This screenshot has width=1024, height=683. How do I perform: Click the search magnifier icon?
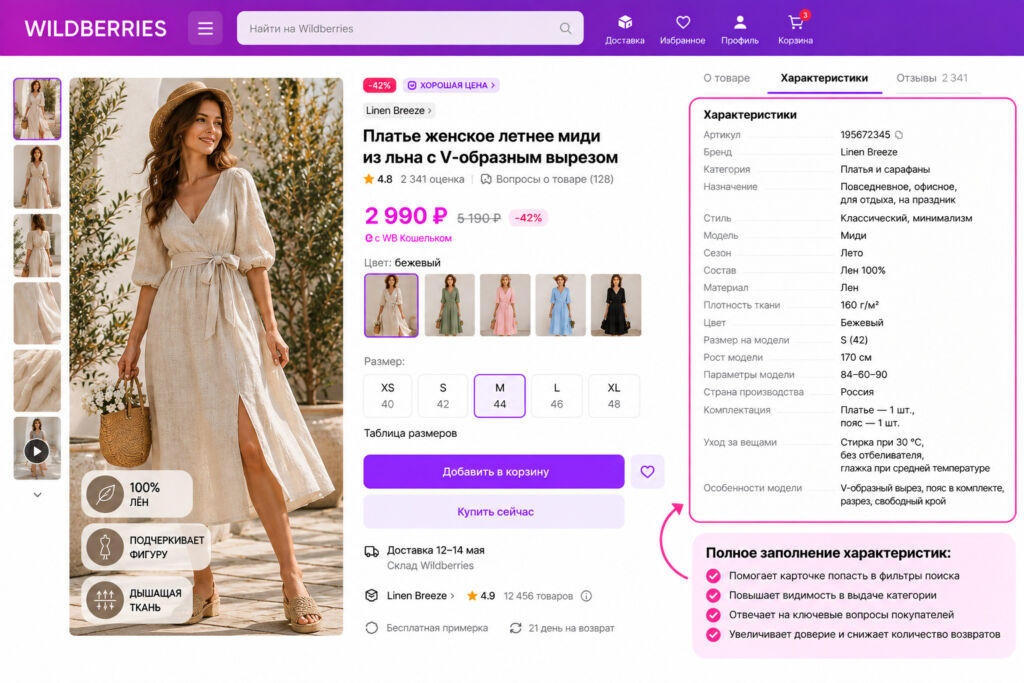[566, 28]
